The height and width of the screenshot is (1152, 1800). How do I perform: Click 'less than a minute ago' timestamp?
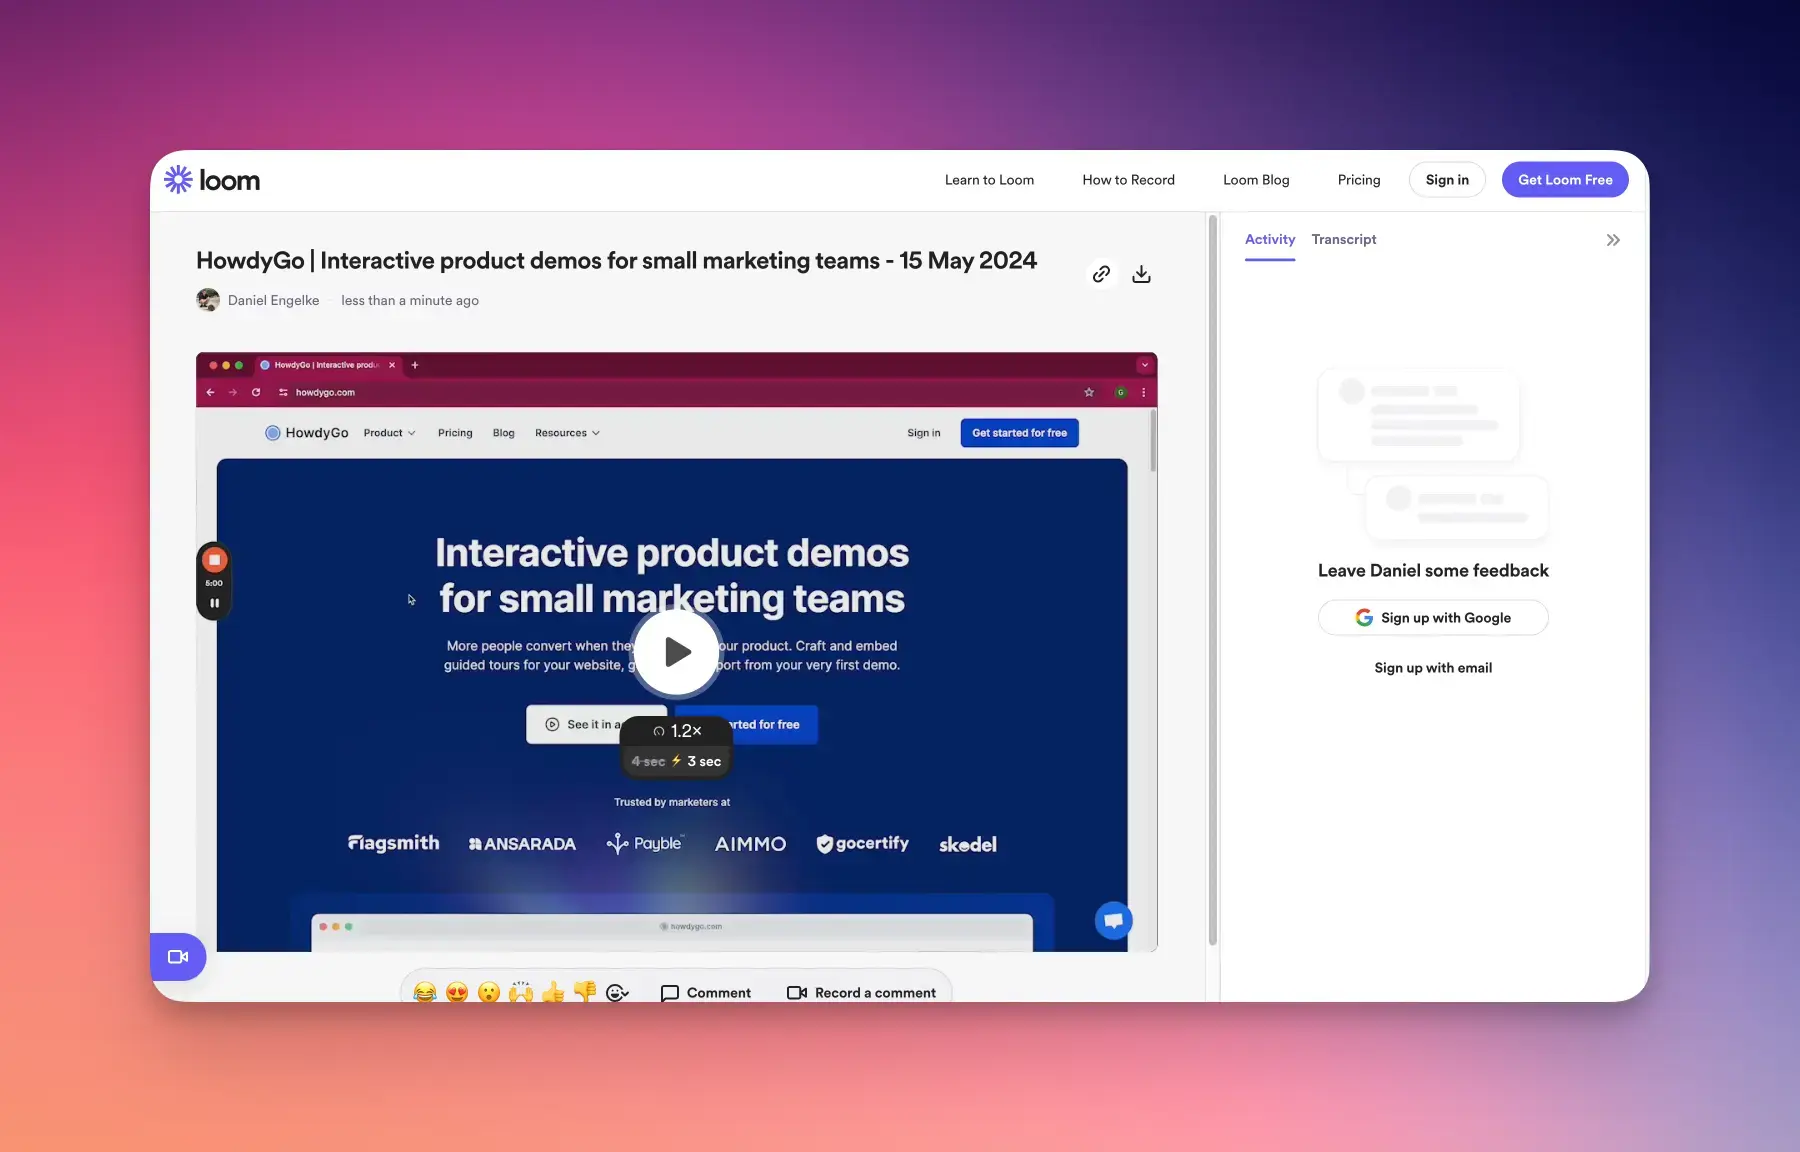(x=410, y=300)
